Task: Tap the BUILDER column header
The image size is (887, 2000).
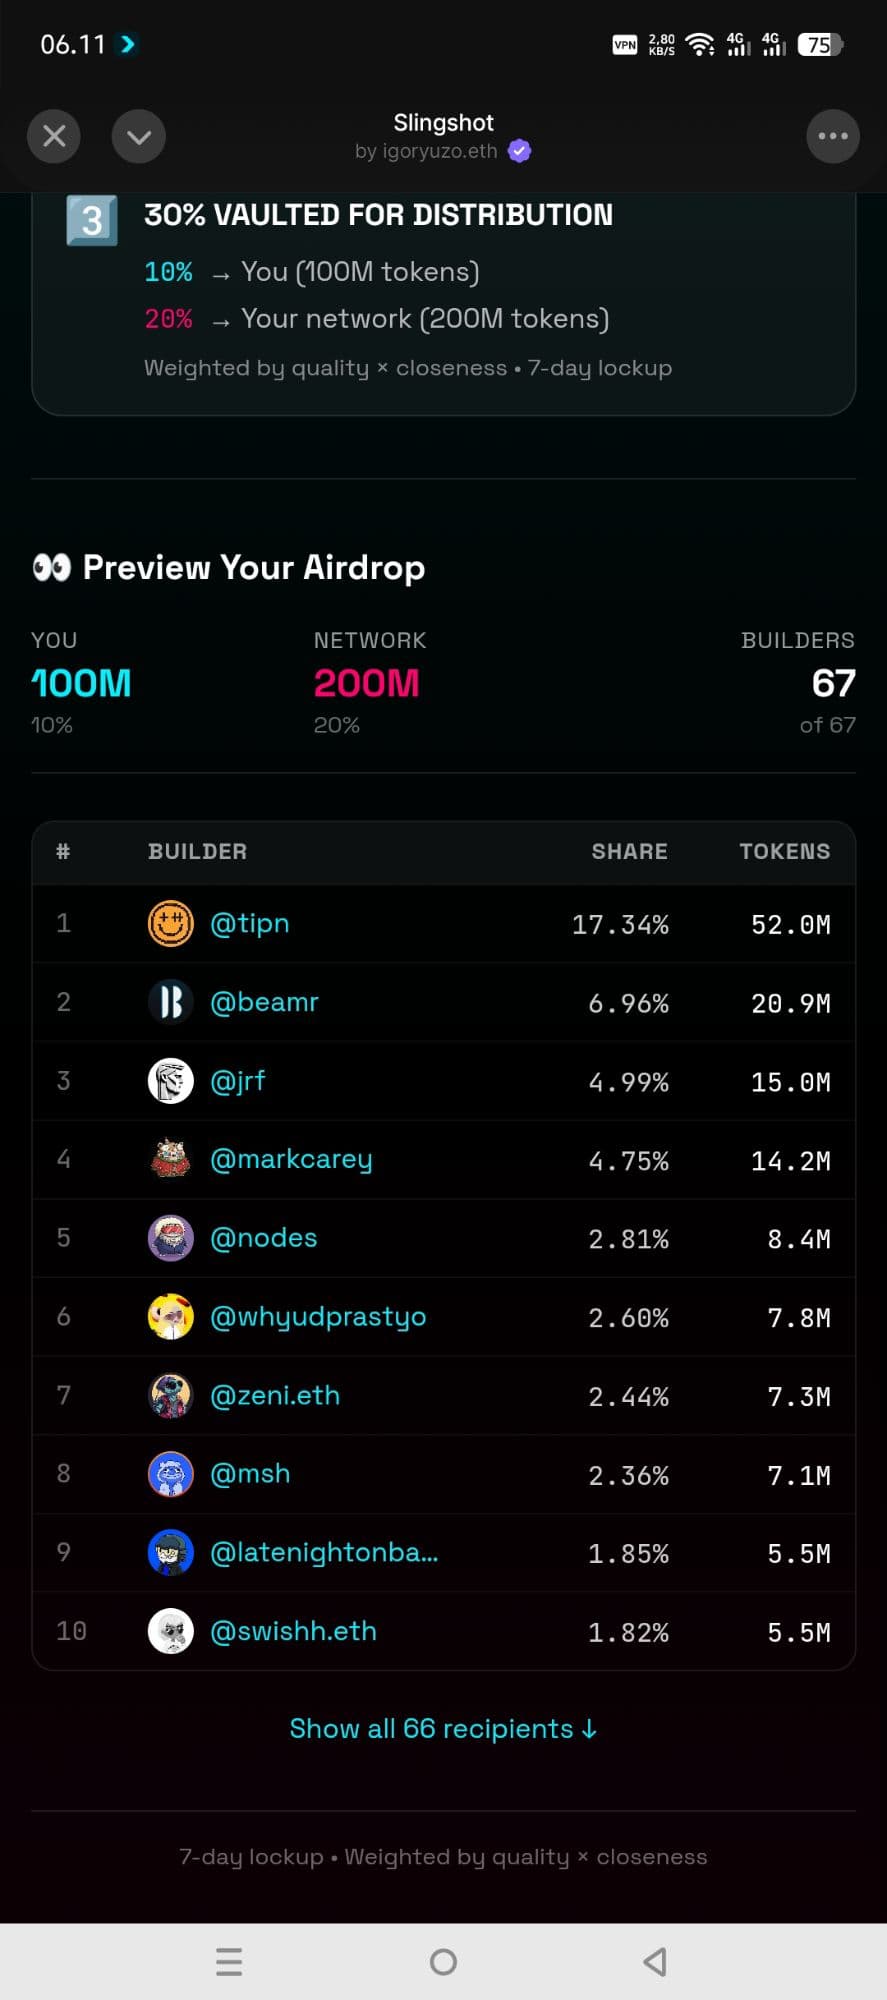Action: click(x=197, y=852)
